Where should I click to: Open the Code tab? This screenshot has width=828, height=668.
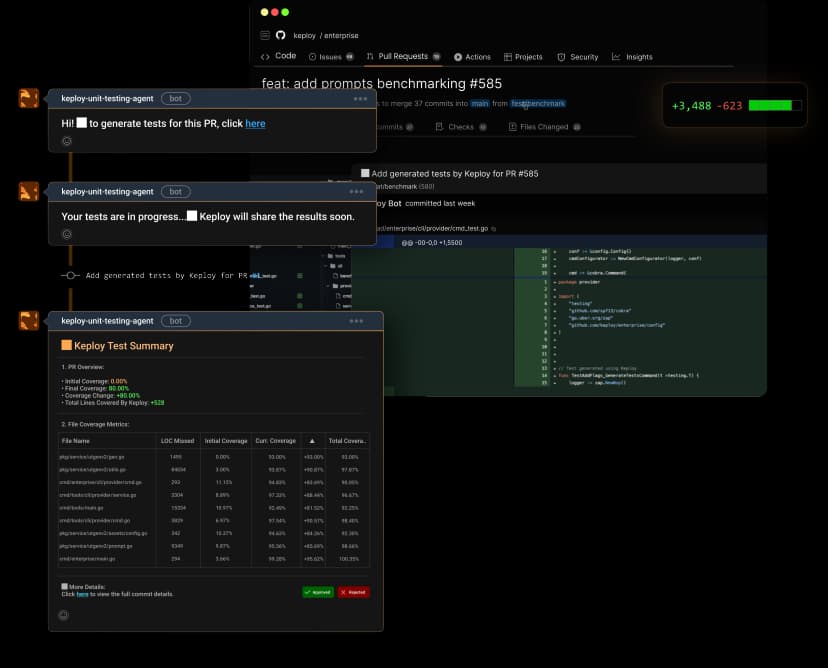[278, 56]
